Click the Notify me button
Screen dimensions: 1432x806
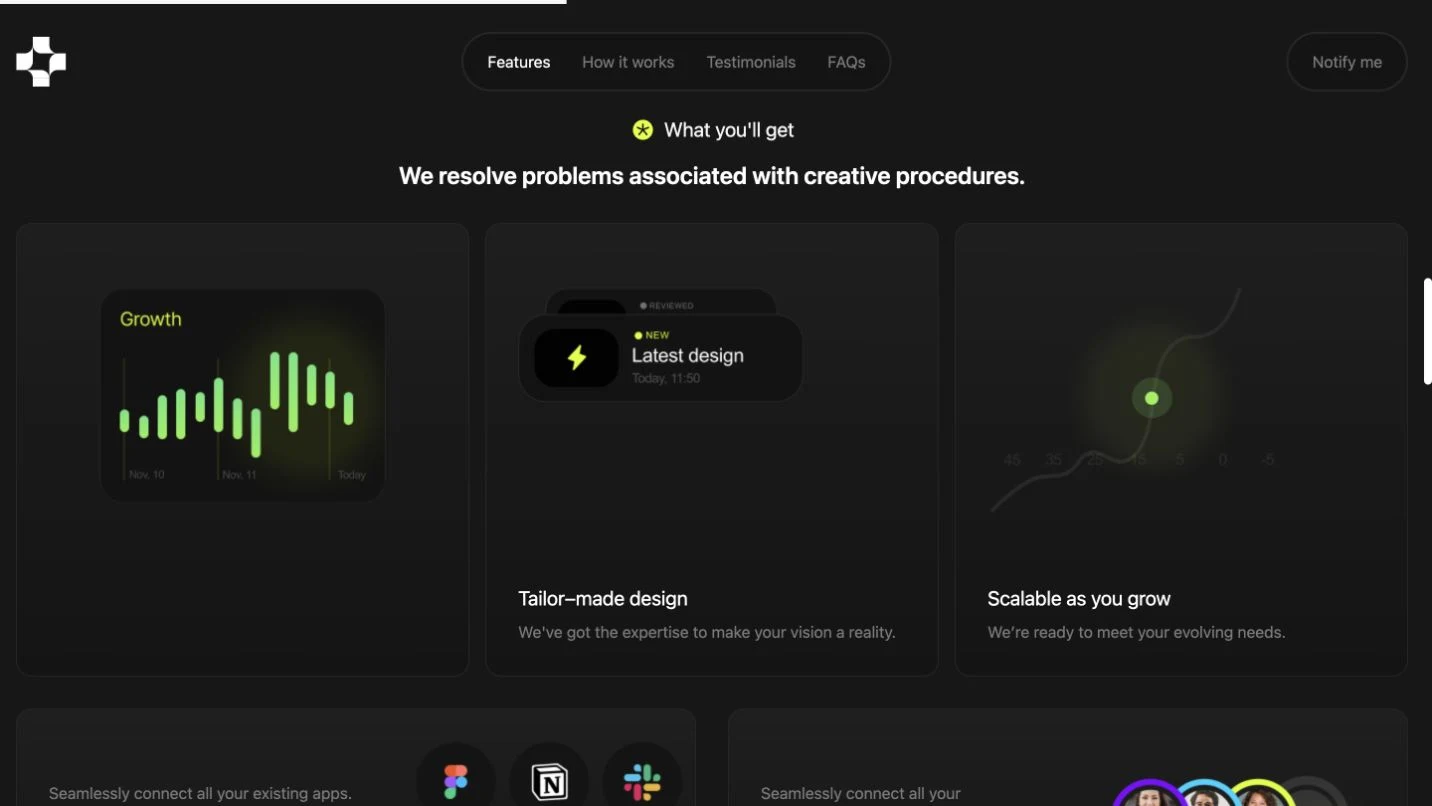pos(1346,62)
